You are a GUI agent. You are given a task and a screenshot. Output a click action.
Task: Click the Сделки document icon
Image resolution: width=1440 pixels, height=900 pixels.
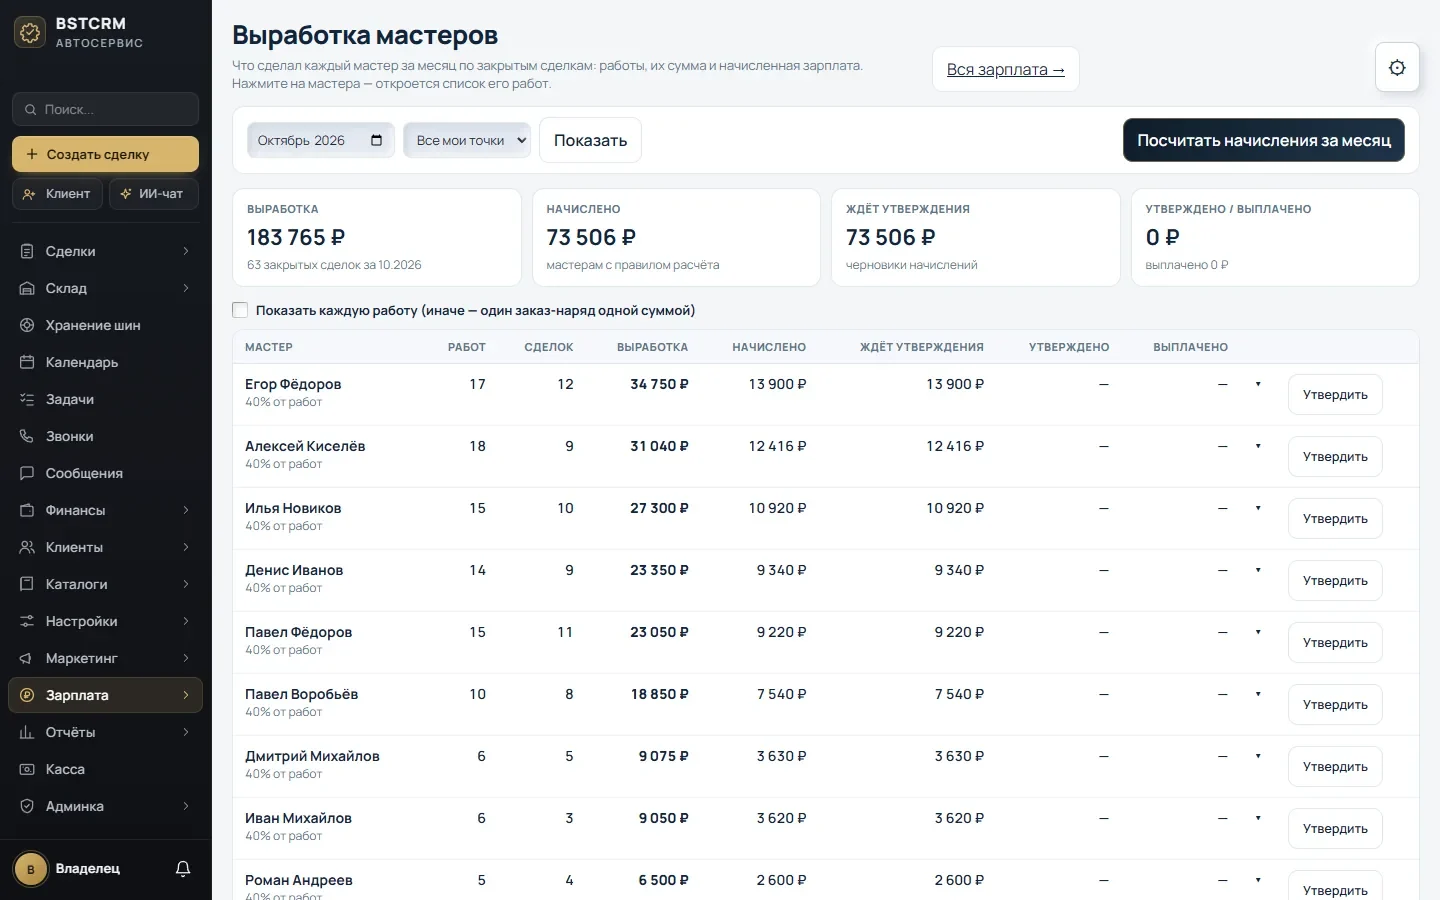pos(27,251)
